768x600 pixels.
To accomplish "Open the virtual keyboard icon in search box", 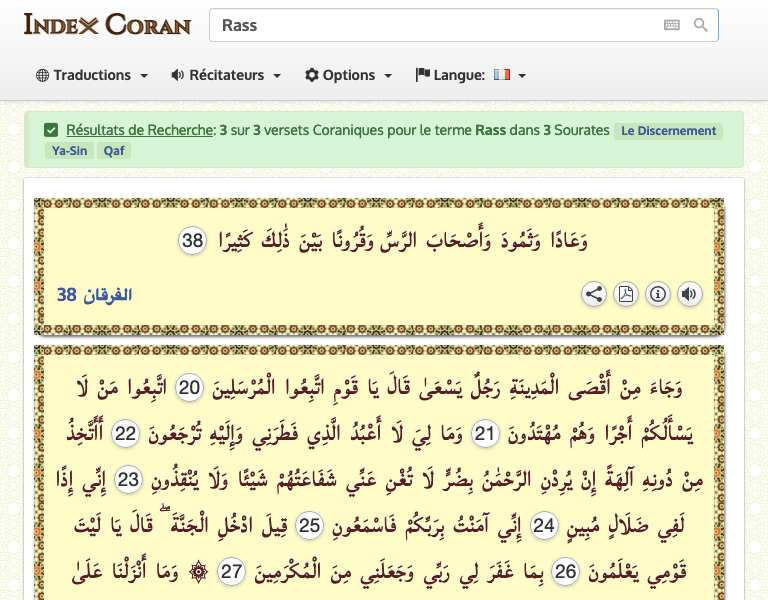I will 671,25.
